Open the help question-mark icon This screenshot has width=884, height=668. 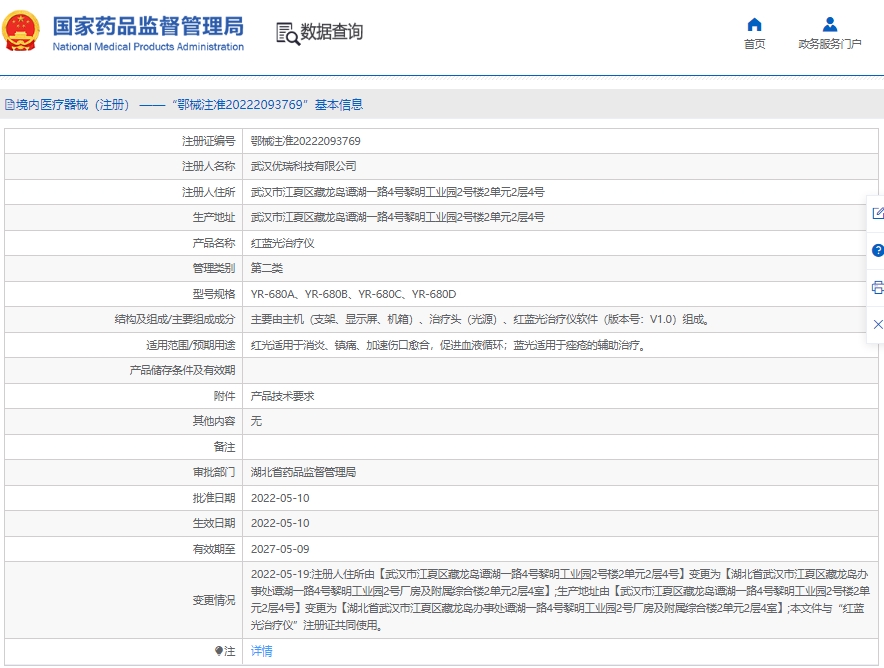point(877,250)
